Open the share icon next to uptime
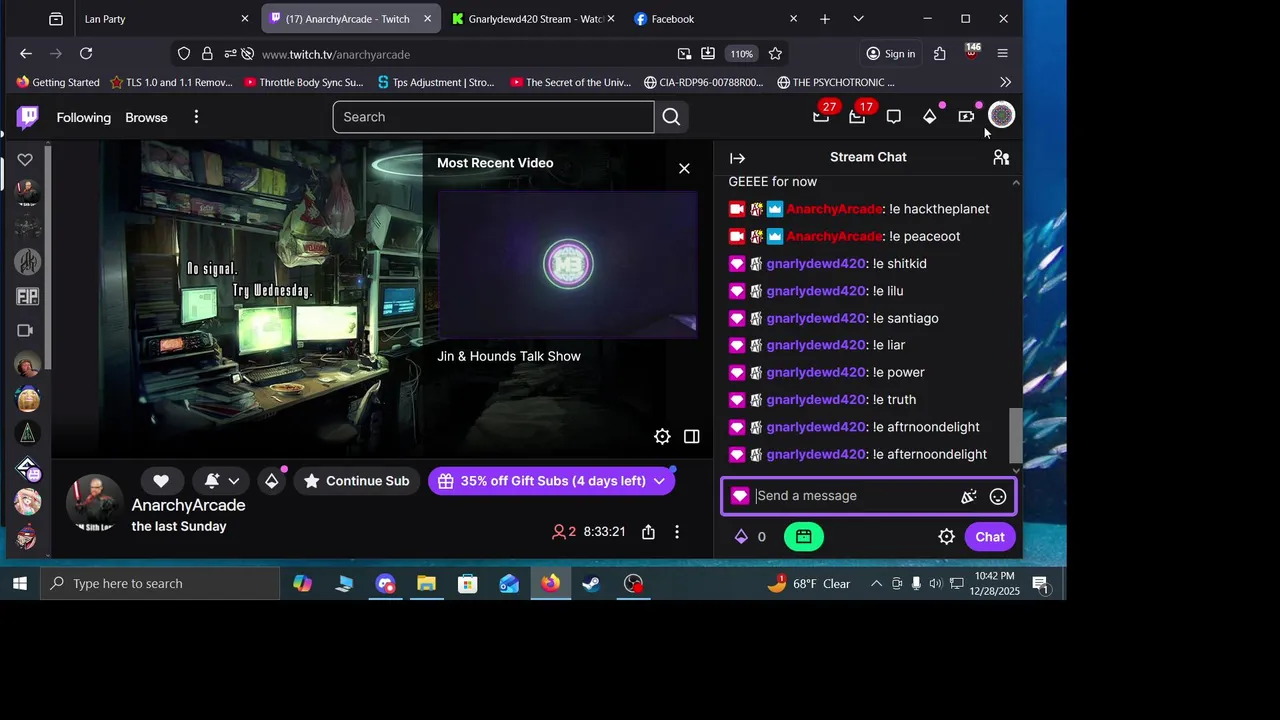This screenshot has height=720, width=1280. tap(648, 532)
